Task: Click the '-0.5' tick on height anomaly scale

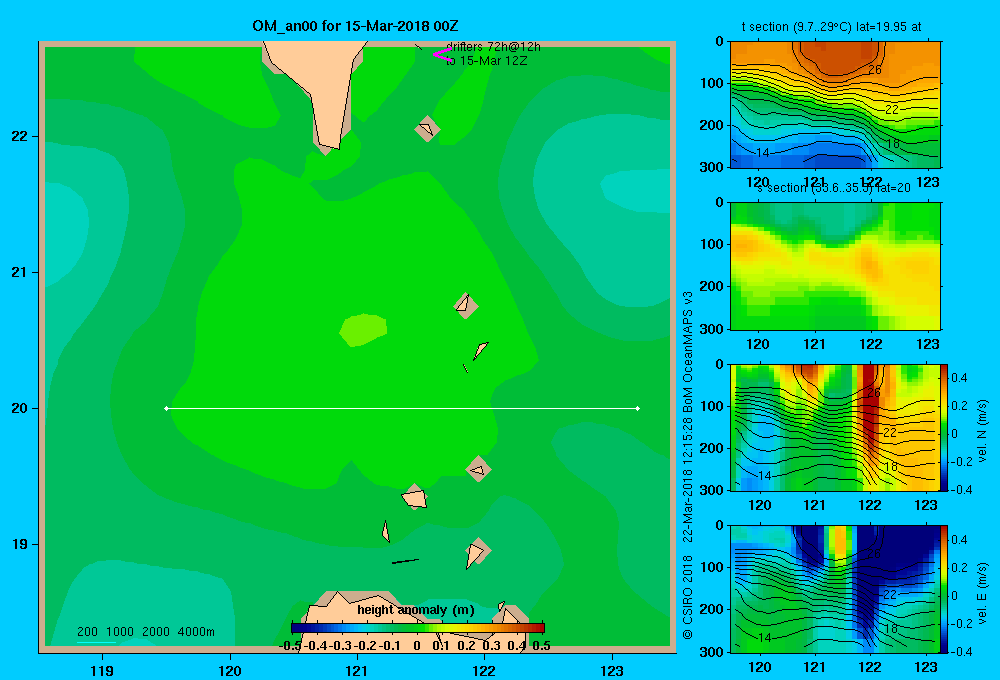Action: 290,646
